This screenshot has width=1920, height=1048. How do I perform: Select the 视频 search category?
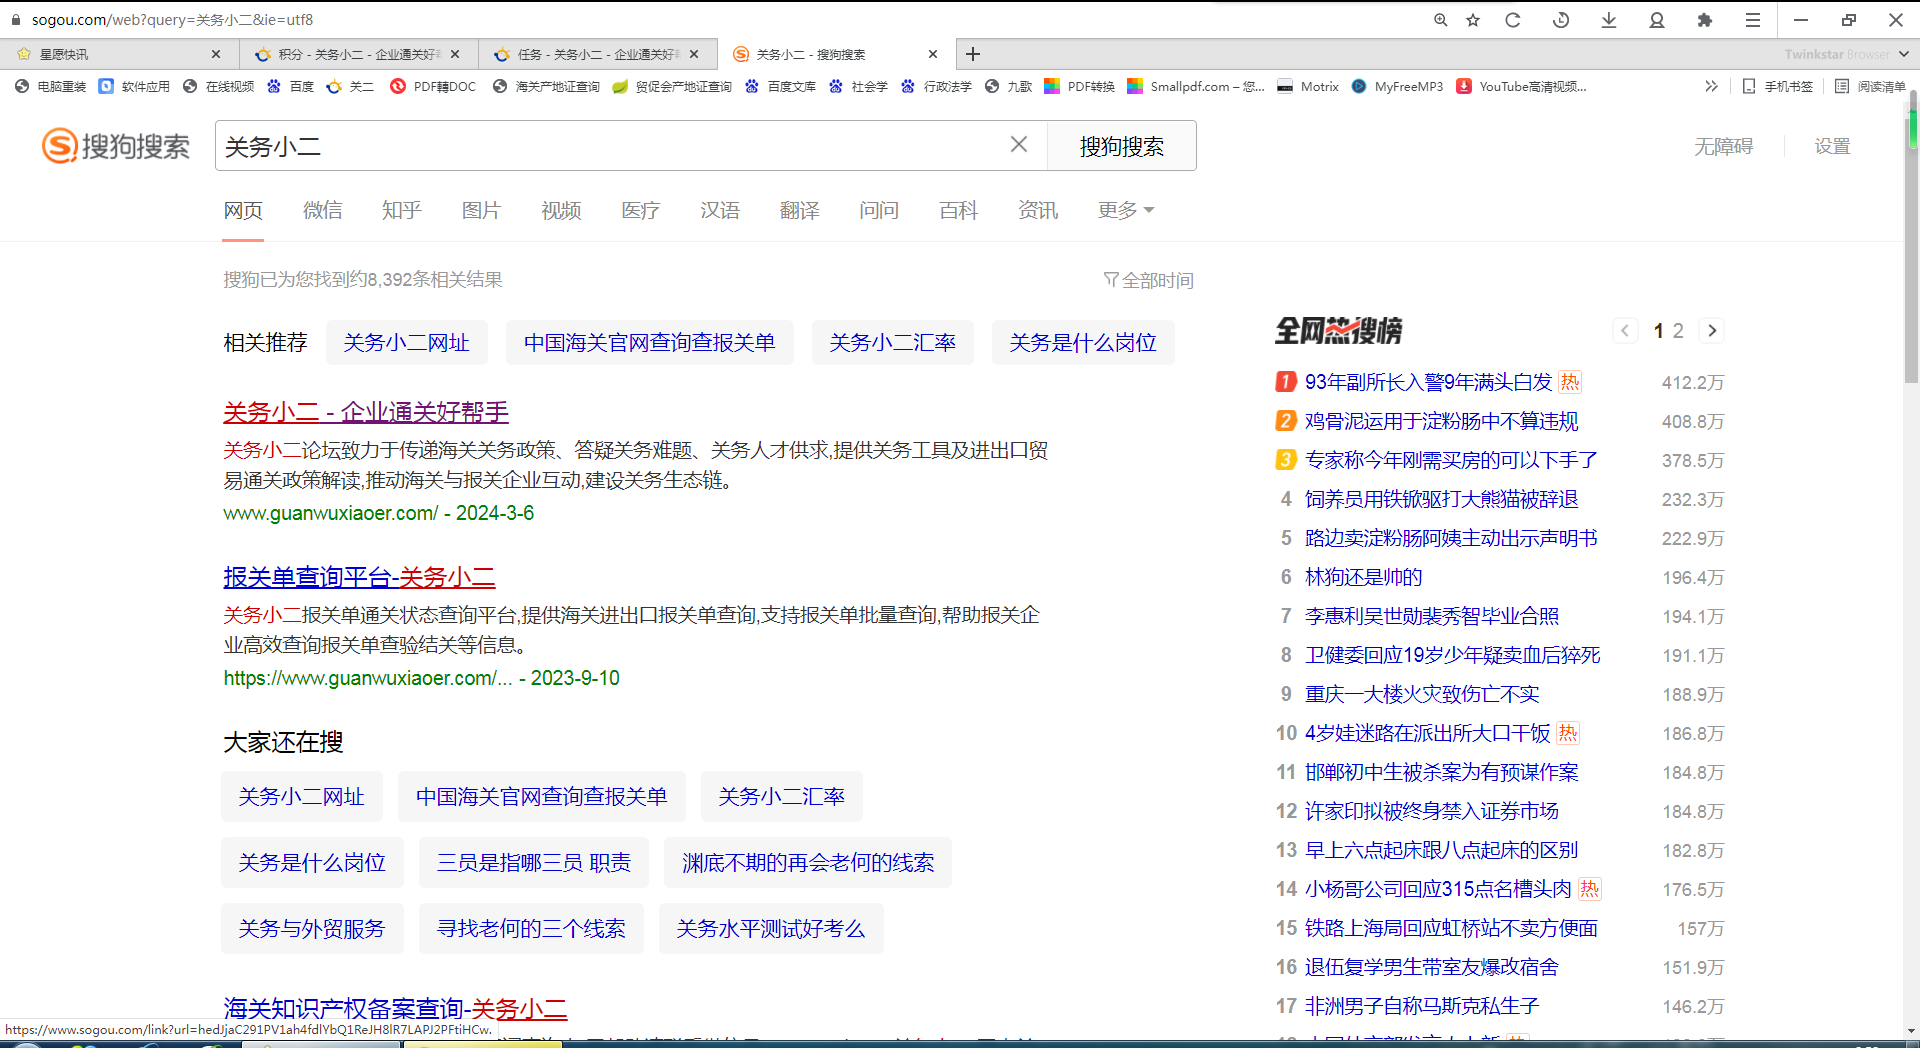561,210
